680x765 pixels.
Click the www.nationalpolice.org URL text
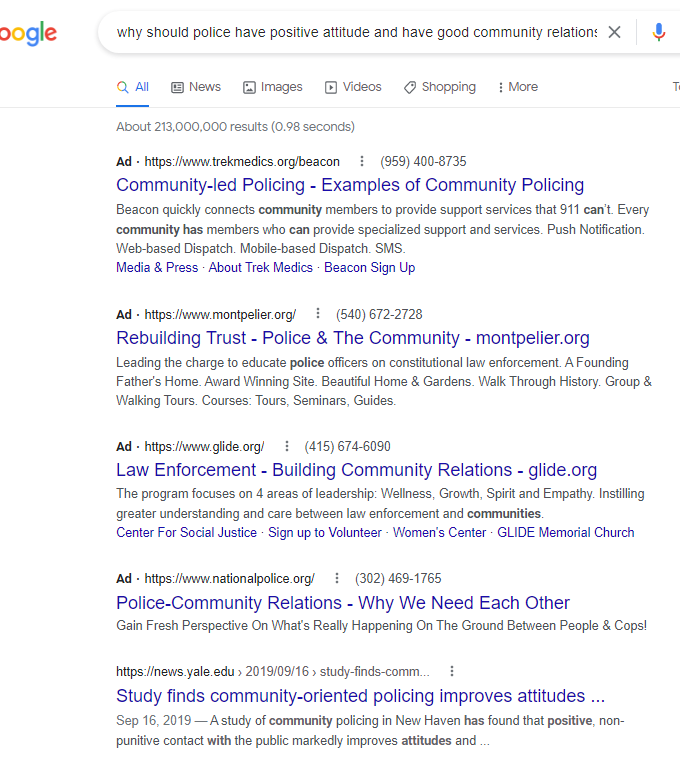[x=230, y=579]
